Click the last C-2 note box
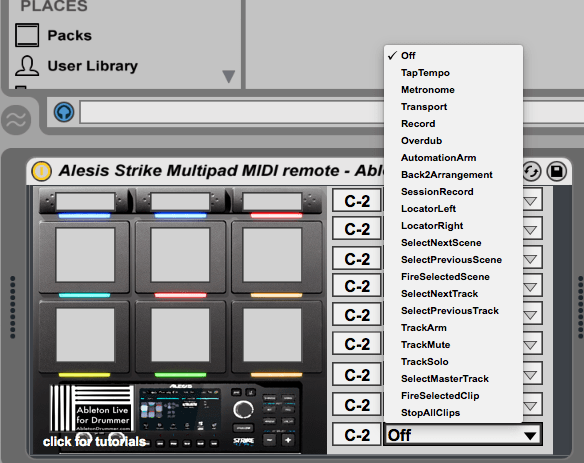The height and width of the screenshot is (463, 584). coord(357,435)
